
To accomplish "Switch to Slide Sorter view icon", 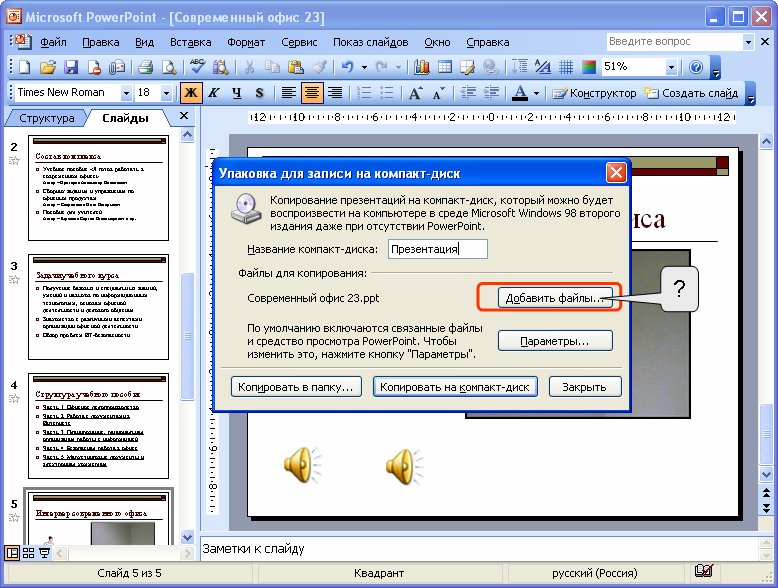I will click(x=28, y=553).
